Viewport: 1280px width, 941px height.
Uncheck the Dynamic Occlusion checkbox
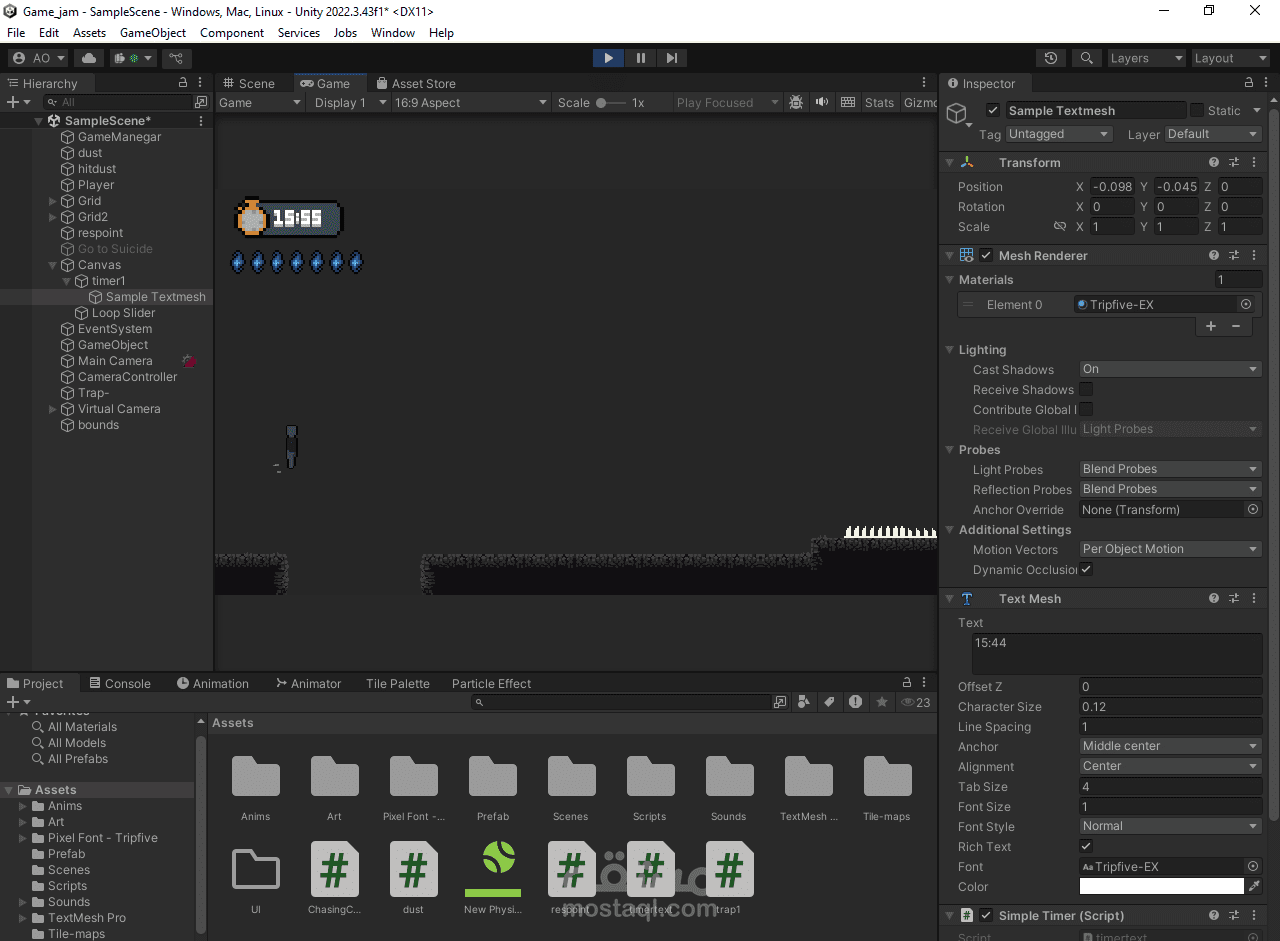coord(1086,569)
